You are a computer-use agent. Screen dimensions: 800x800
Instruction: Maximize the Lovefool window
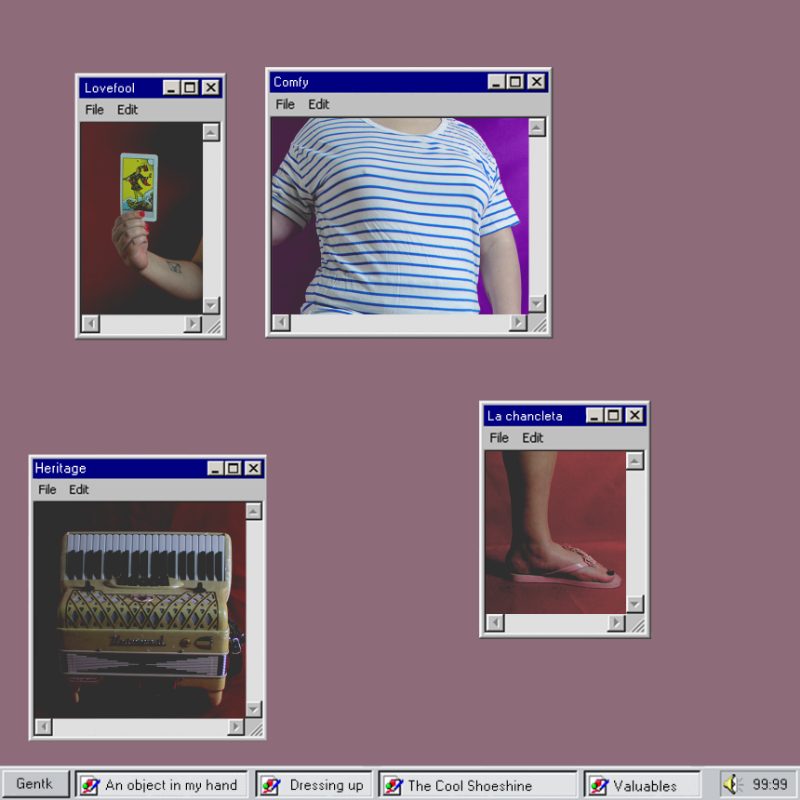coord(190,87)
